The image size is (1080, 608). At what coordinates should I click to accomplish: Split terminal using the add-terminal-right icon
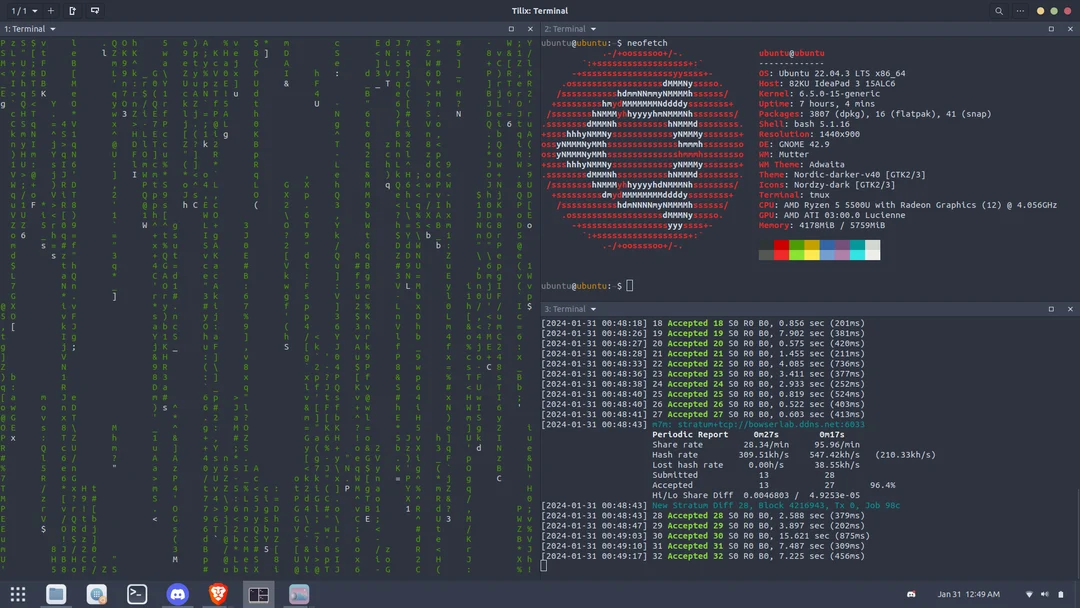[x=71, y=11]
